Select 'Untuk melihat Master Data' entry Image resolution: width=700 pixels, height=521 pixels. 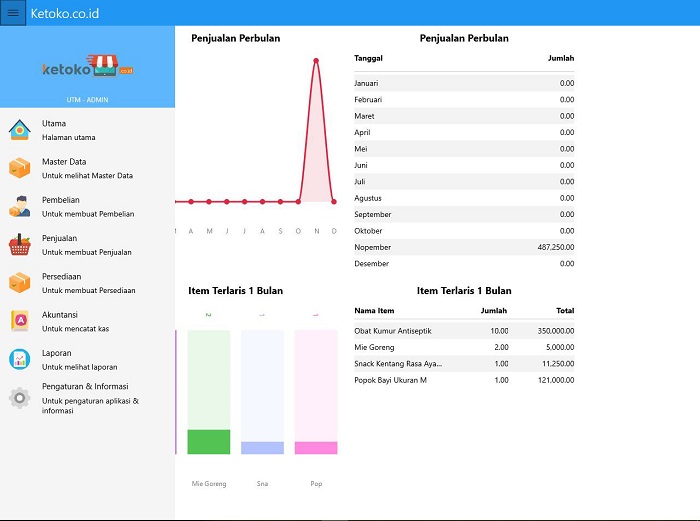click(x=87, y=176)
